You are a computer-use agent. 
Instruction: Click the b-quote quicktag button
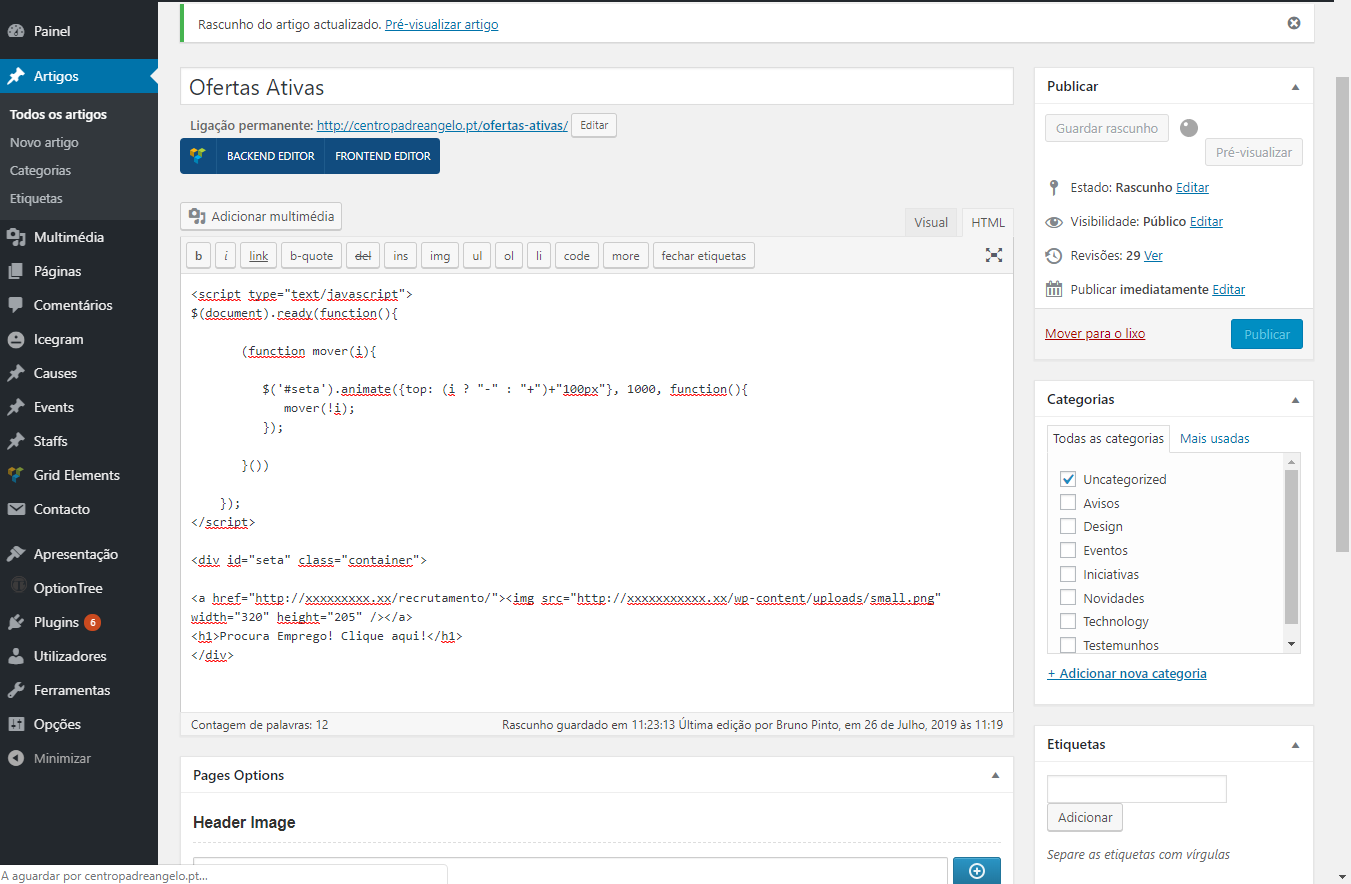click(311, 256)
